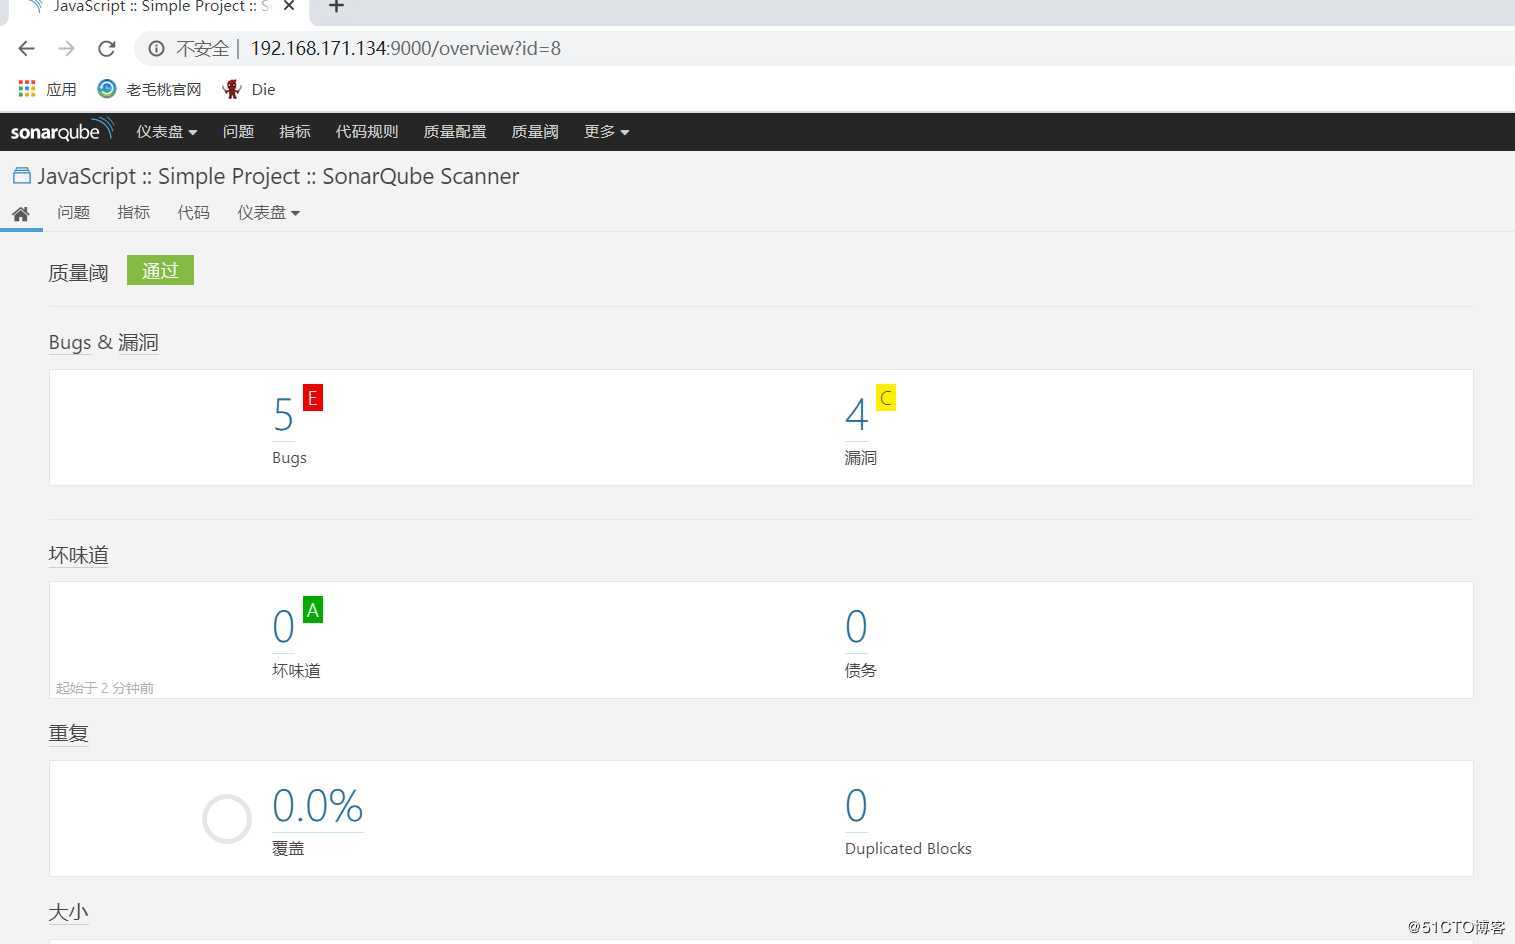Click the green A code smell rating
This screenshot has height=944, width=1515.
[313, 610]
